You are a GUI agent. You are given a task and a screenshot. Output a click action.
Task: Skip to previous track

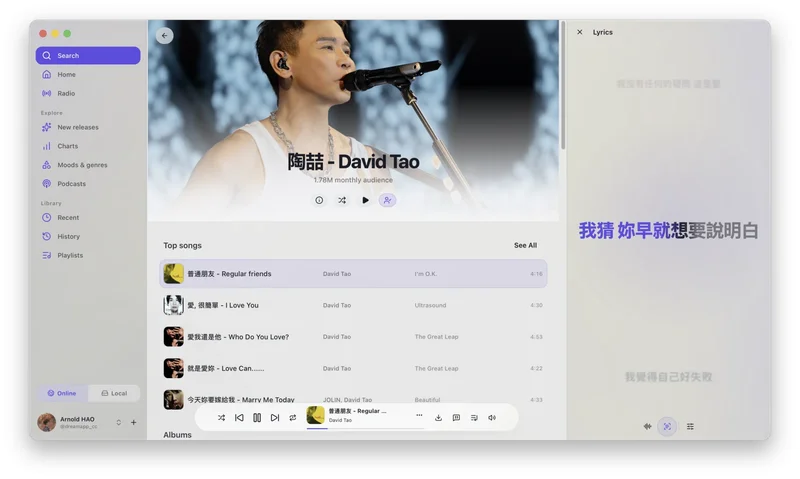pyautogui.click(x=239, y=418)
